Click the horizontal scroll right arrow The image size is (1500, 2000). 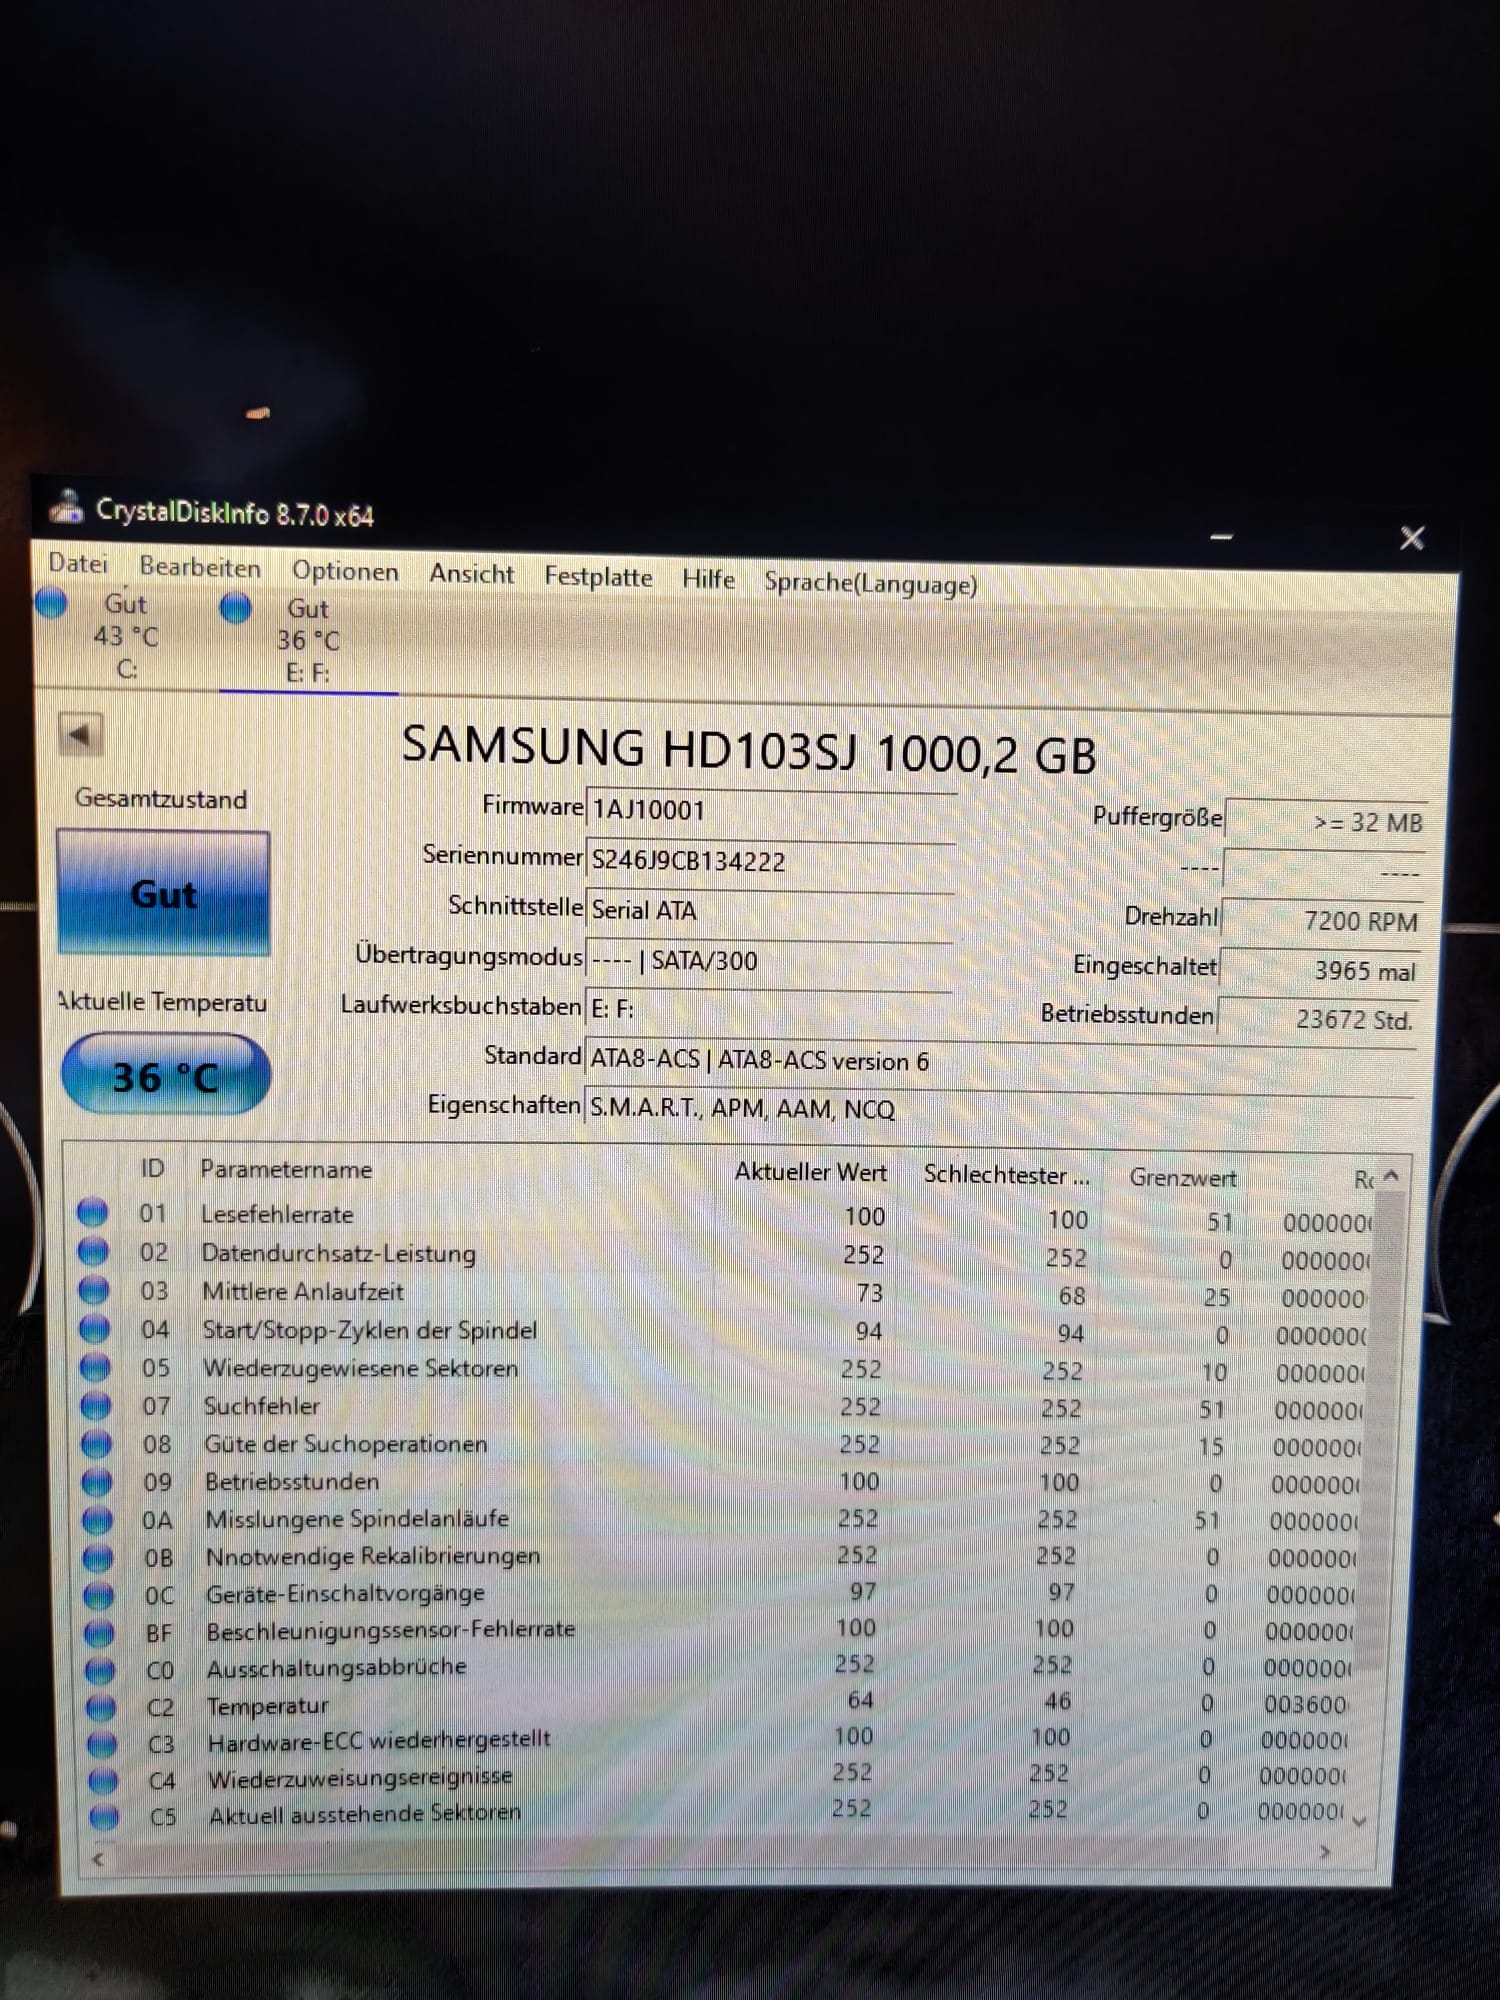tap(1325, 1853)
